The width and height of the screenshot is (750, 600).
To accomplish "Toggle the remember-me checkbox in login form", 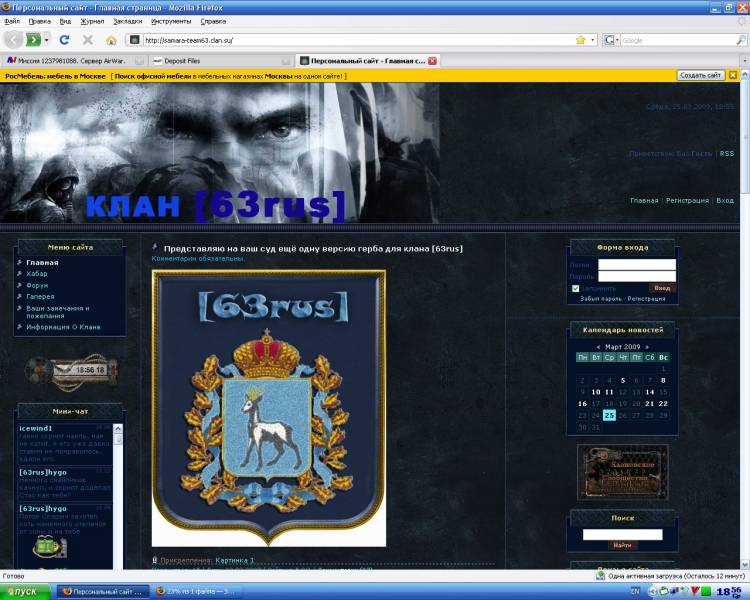I will coord(575,288).
